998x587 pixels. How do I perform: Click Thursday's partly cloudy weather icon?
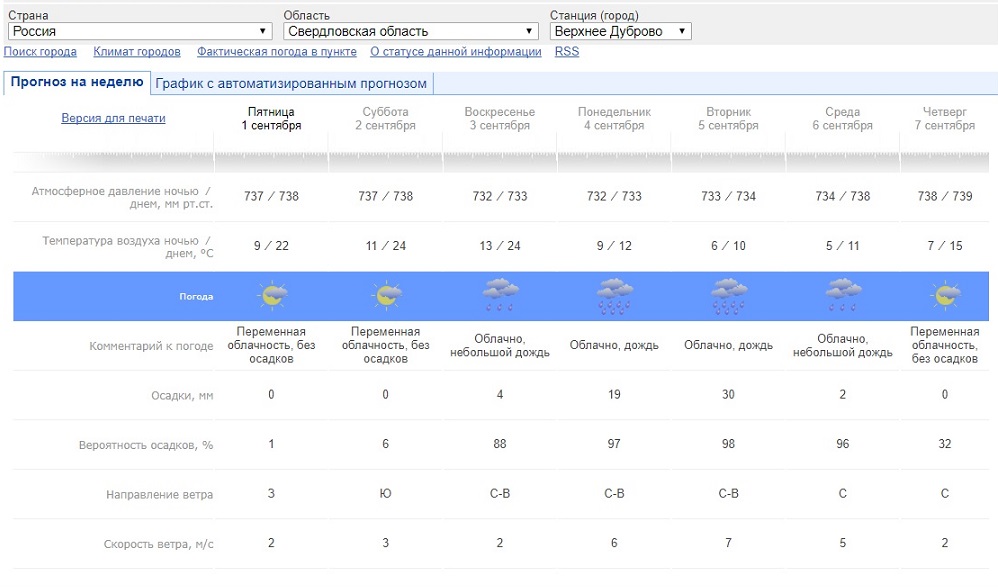pos(945,296)
